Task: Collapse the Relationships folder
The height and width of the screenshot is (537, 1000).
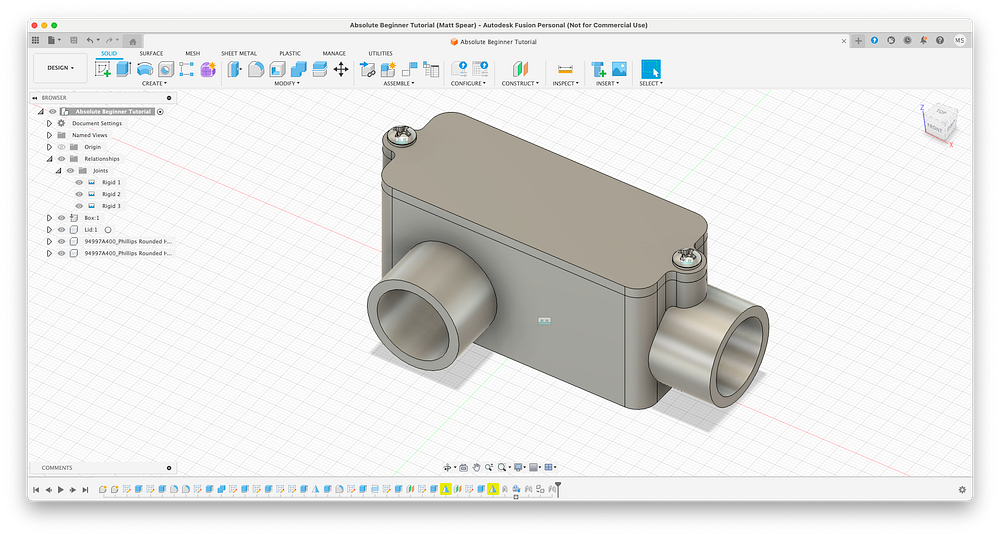Action: 49,159
